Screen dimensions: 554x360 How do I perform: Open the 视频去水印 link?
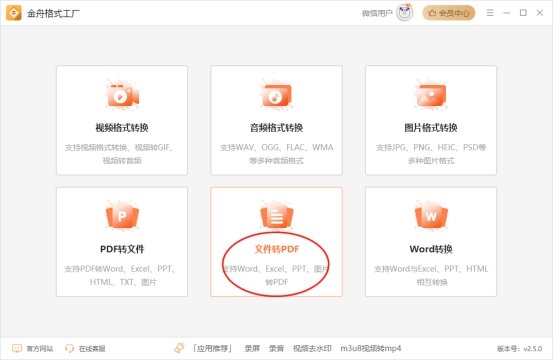pyautogui.click(x=312, y=349)
